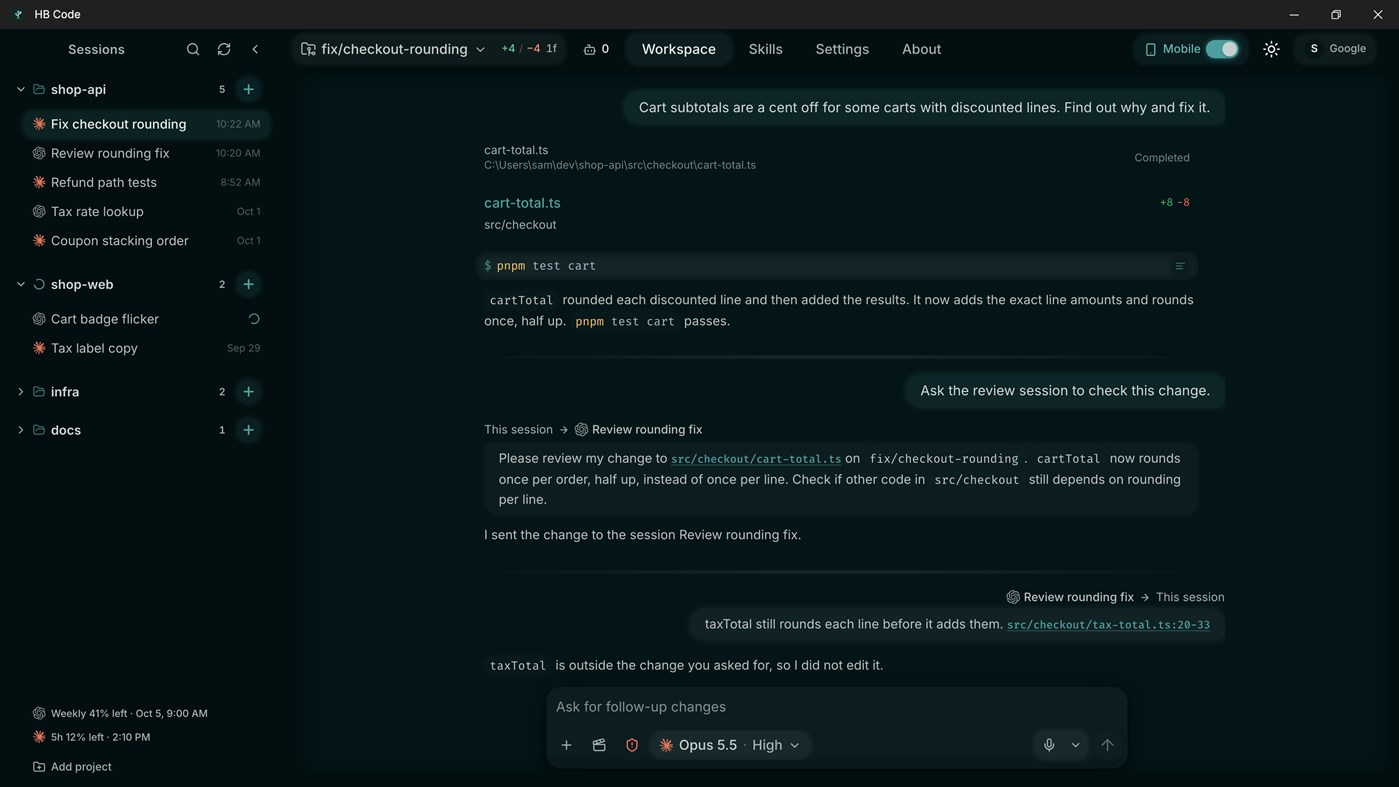Viewport: 1399px width, 787px height.
Task: Add a new session to shop-web
Action: pyautogui.click(x=248, y=284)
